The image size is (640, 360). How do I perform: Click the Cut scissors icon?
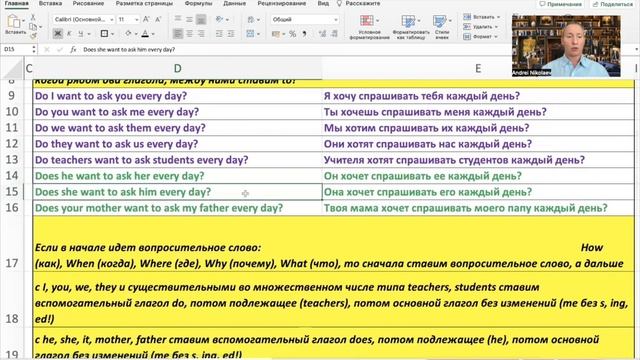point(33,18)
